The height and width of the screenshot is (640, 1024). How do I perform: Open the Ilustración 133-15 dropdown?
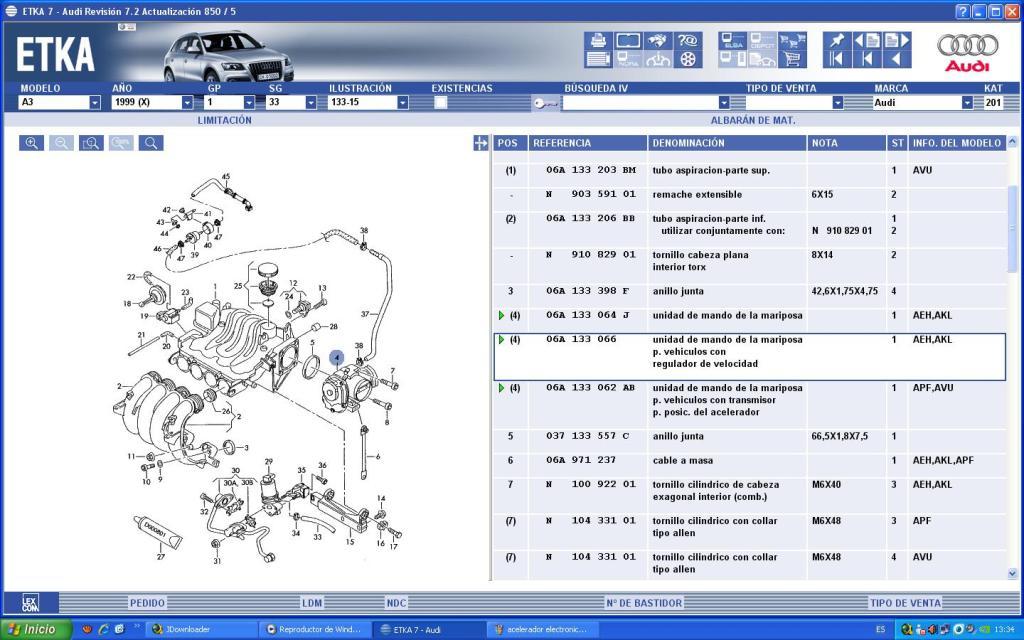pyautogui.click(x=403, y=103)
